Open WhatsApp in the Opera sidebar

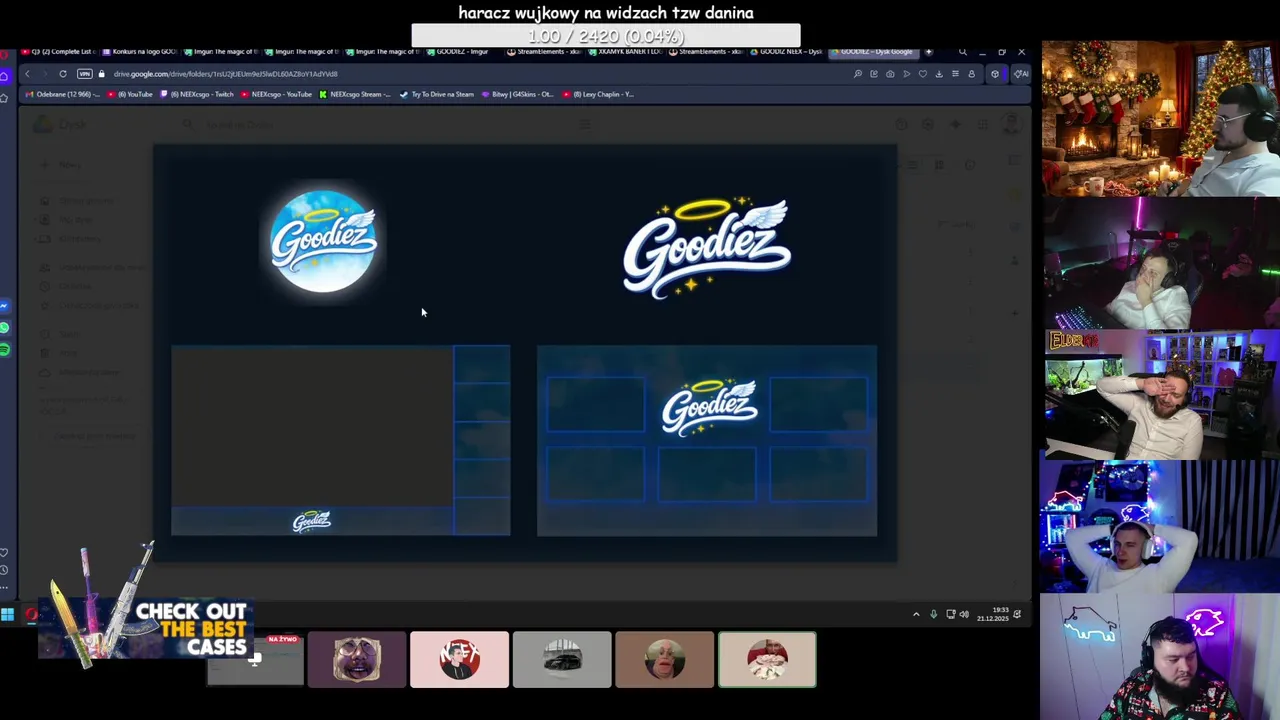[5, 328]
